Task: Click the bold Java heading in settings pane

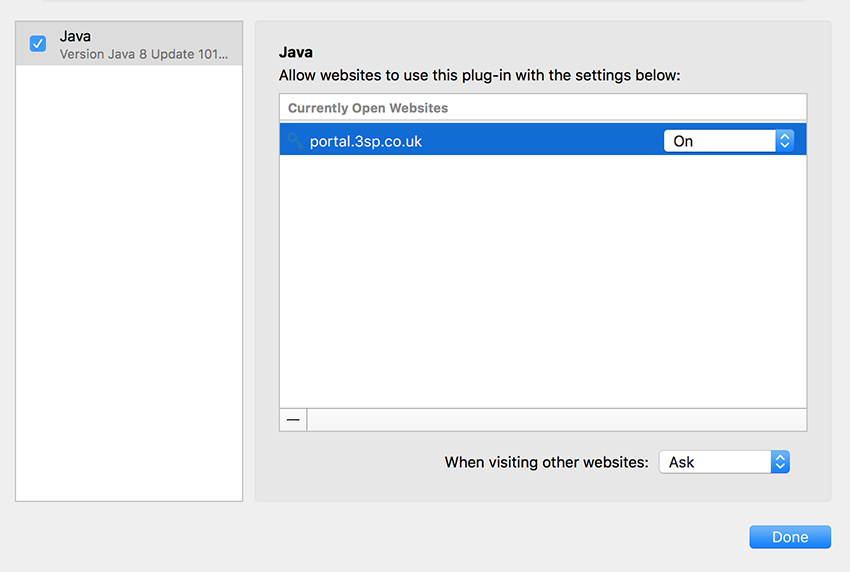Action: pyautogui.click(x=296, y=53)
